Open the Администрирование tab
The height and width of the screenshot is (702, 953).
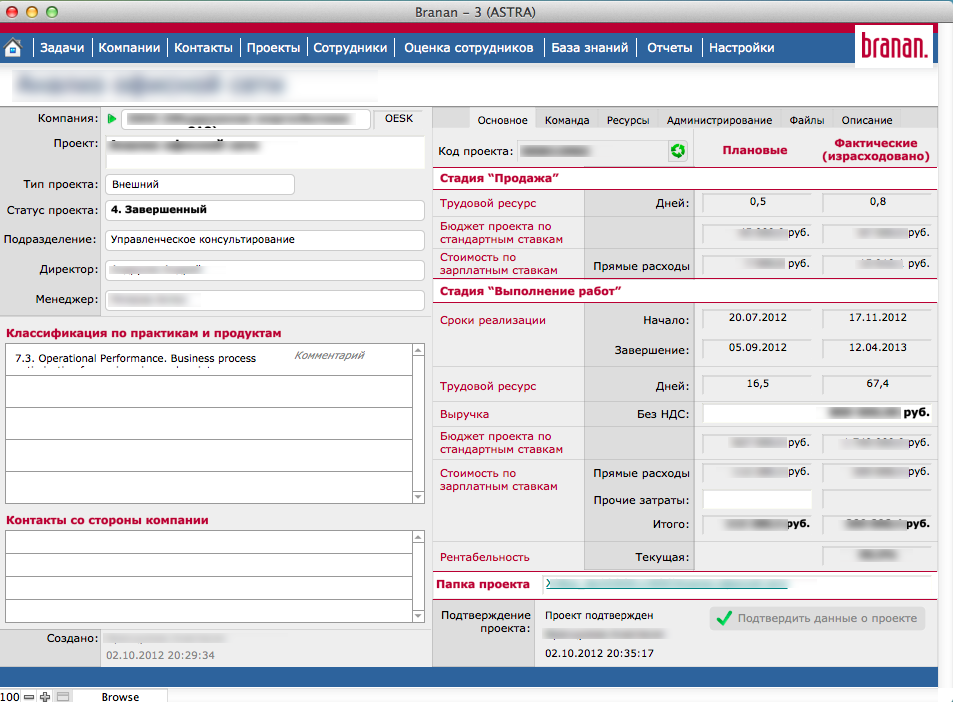coord(719,120)
